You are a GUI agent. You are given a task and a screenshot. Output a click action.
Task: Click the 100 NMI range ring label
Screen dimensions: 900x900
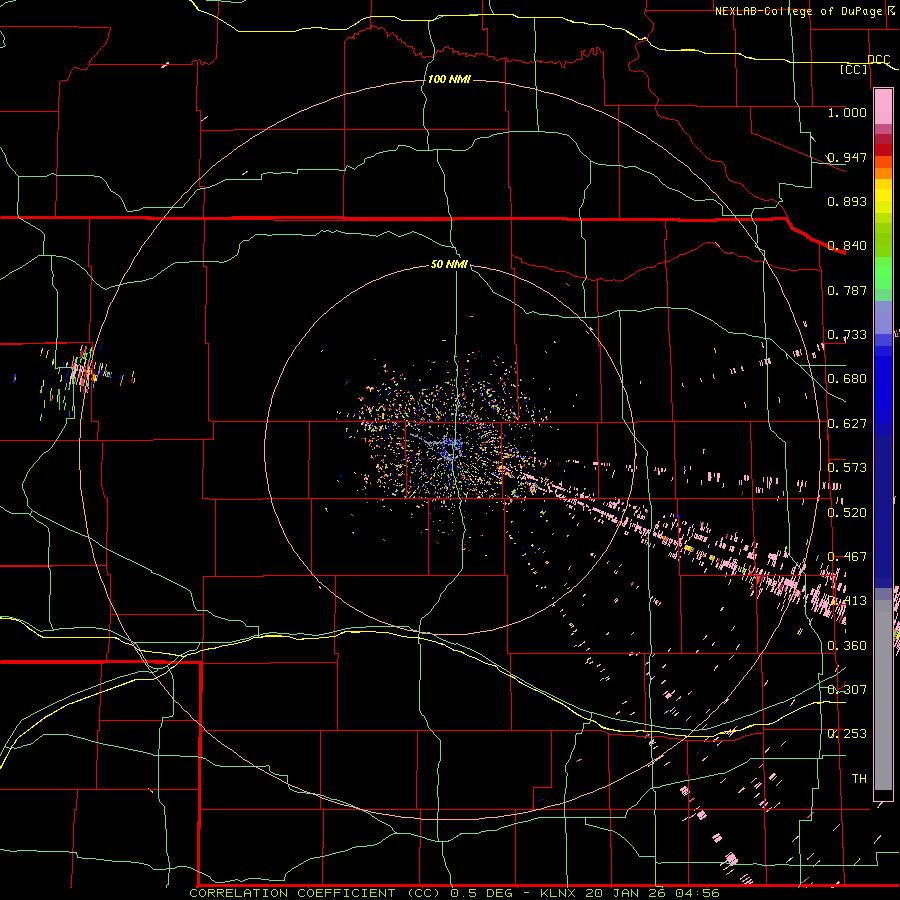449,79
